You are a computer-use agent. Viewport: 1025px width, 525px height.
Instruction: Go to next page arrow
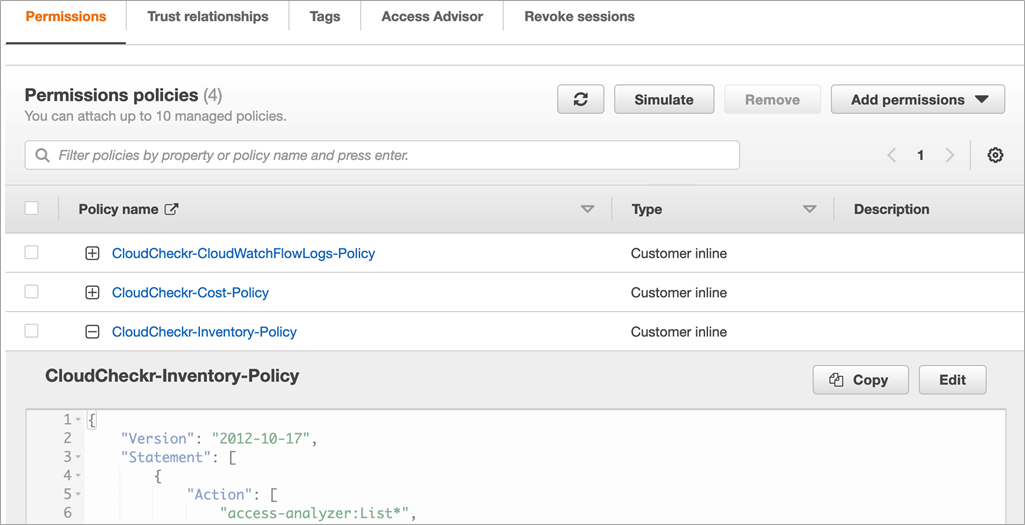[x=950, y=155]
